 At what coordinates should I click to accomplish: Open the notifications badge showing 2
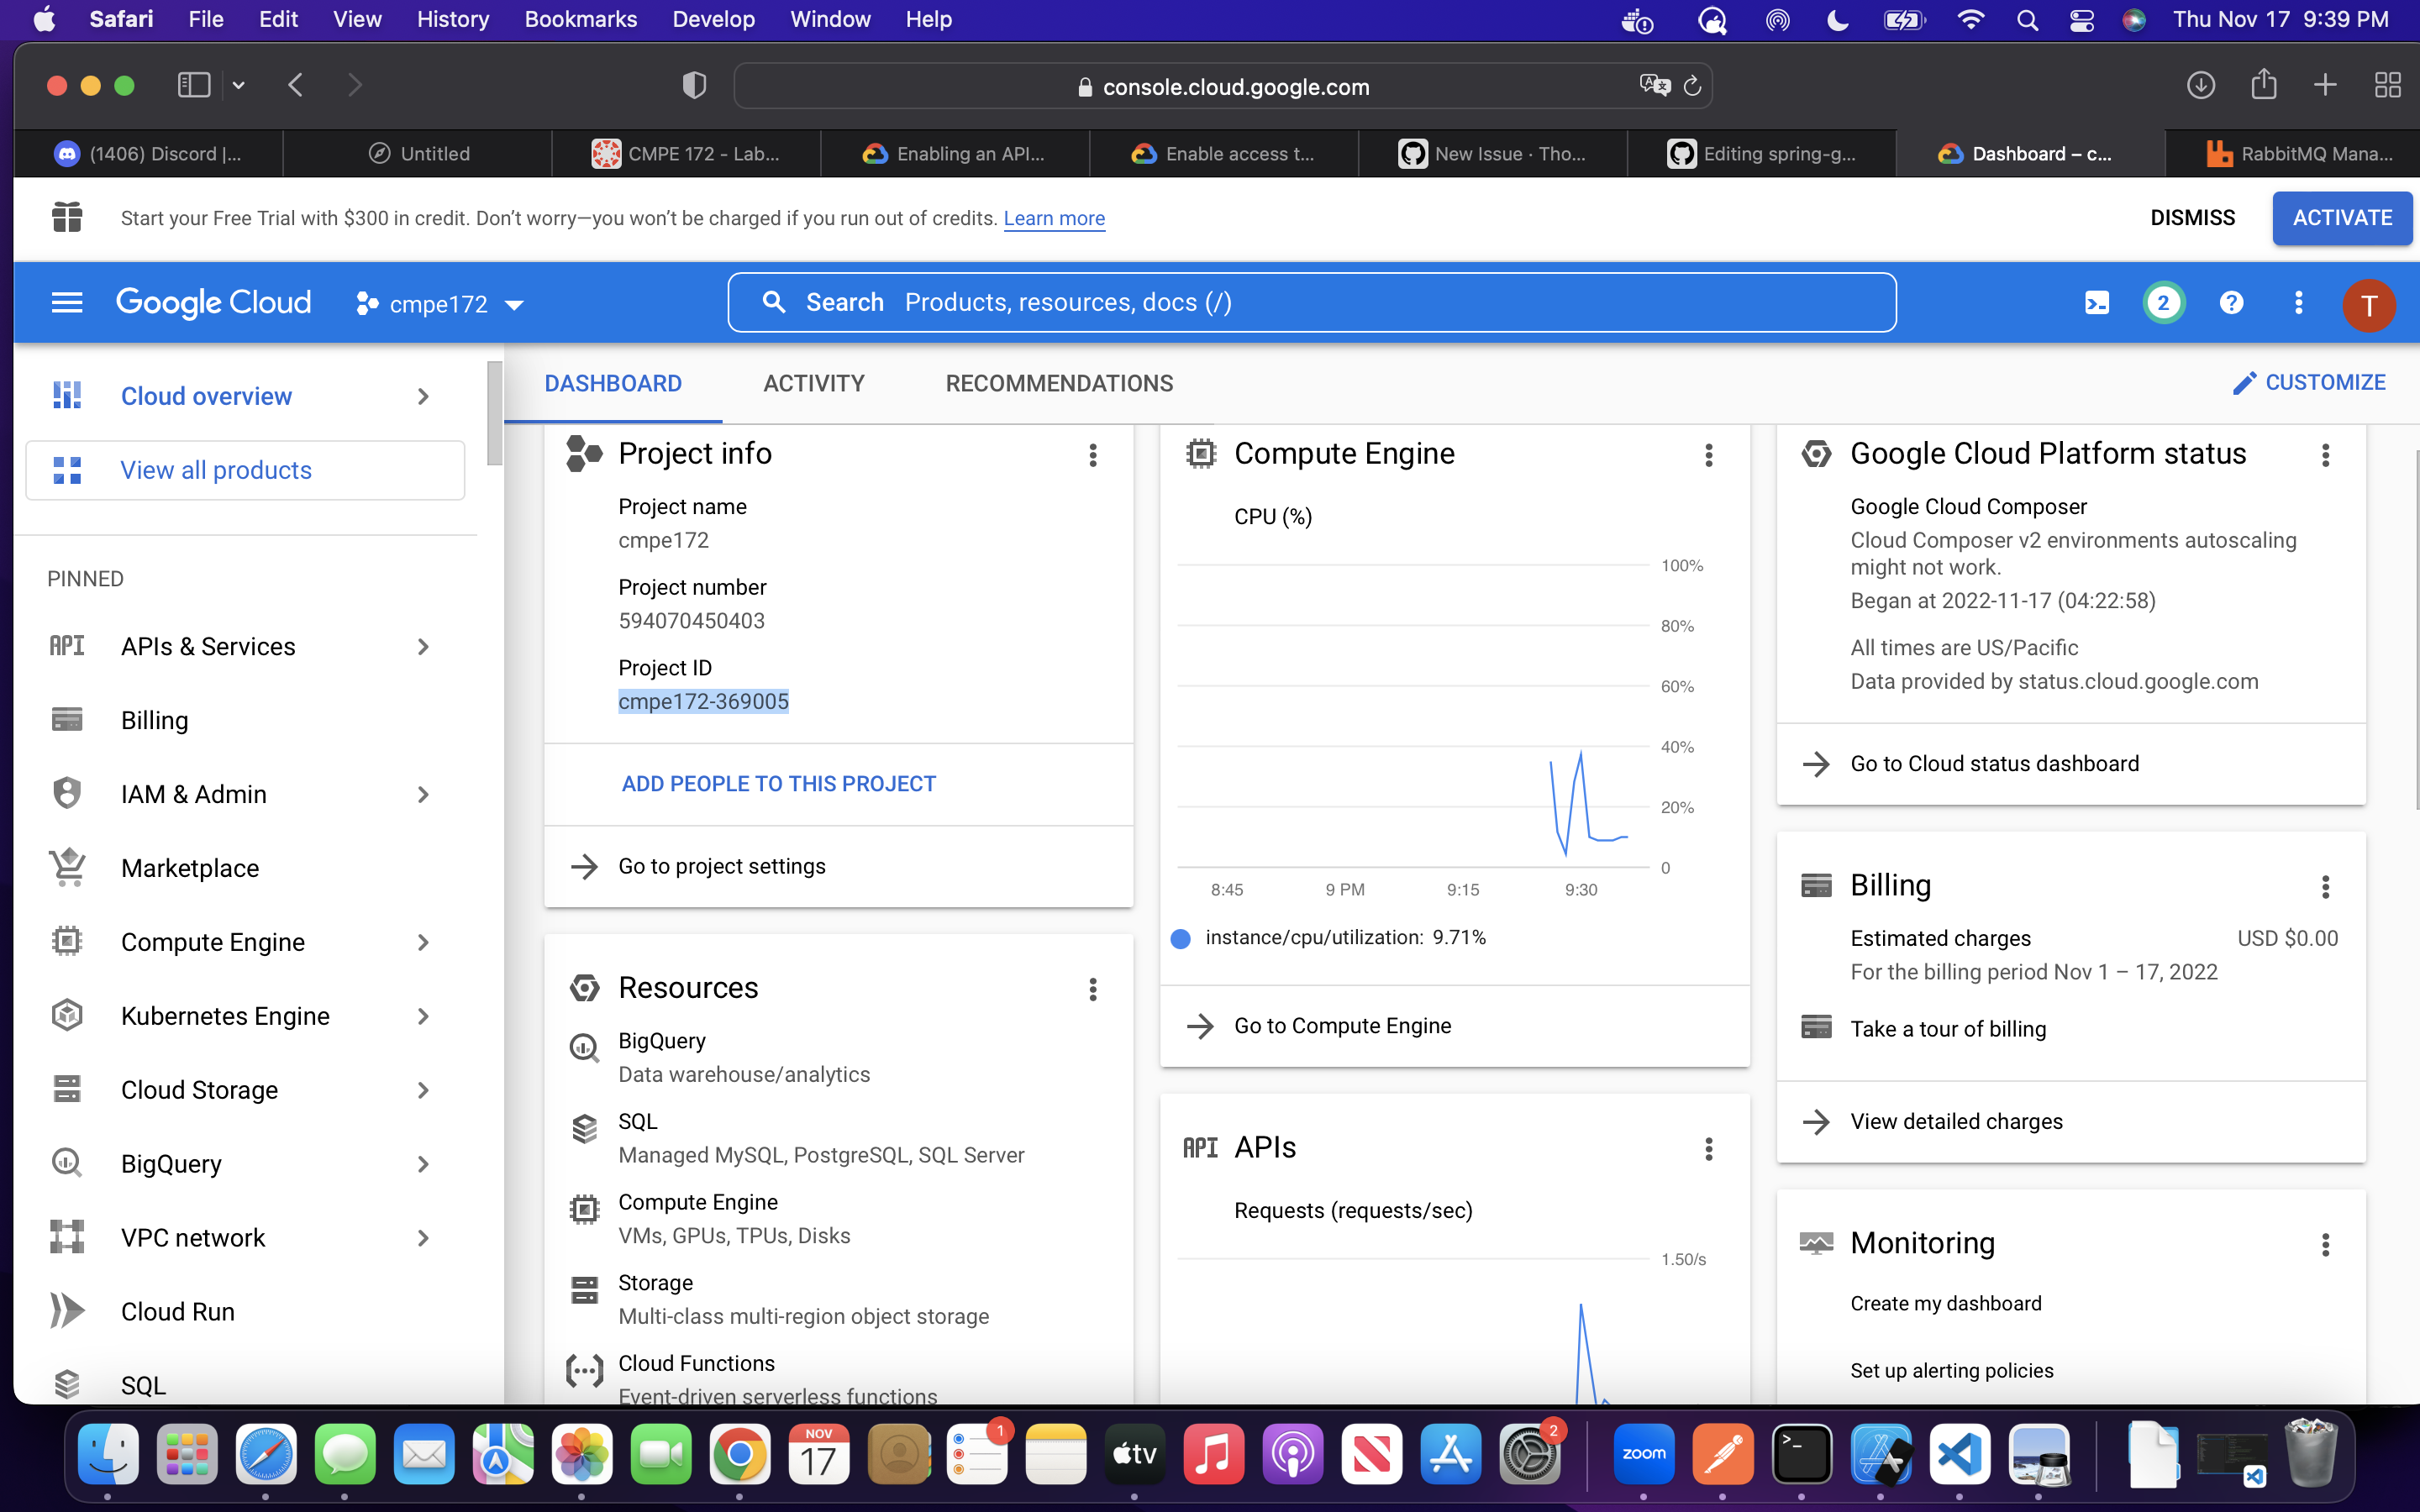pyautogui.click(x=2163, y=303)
